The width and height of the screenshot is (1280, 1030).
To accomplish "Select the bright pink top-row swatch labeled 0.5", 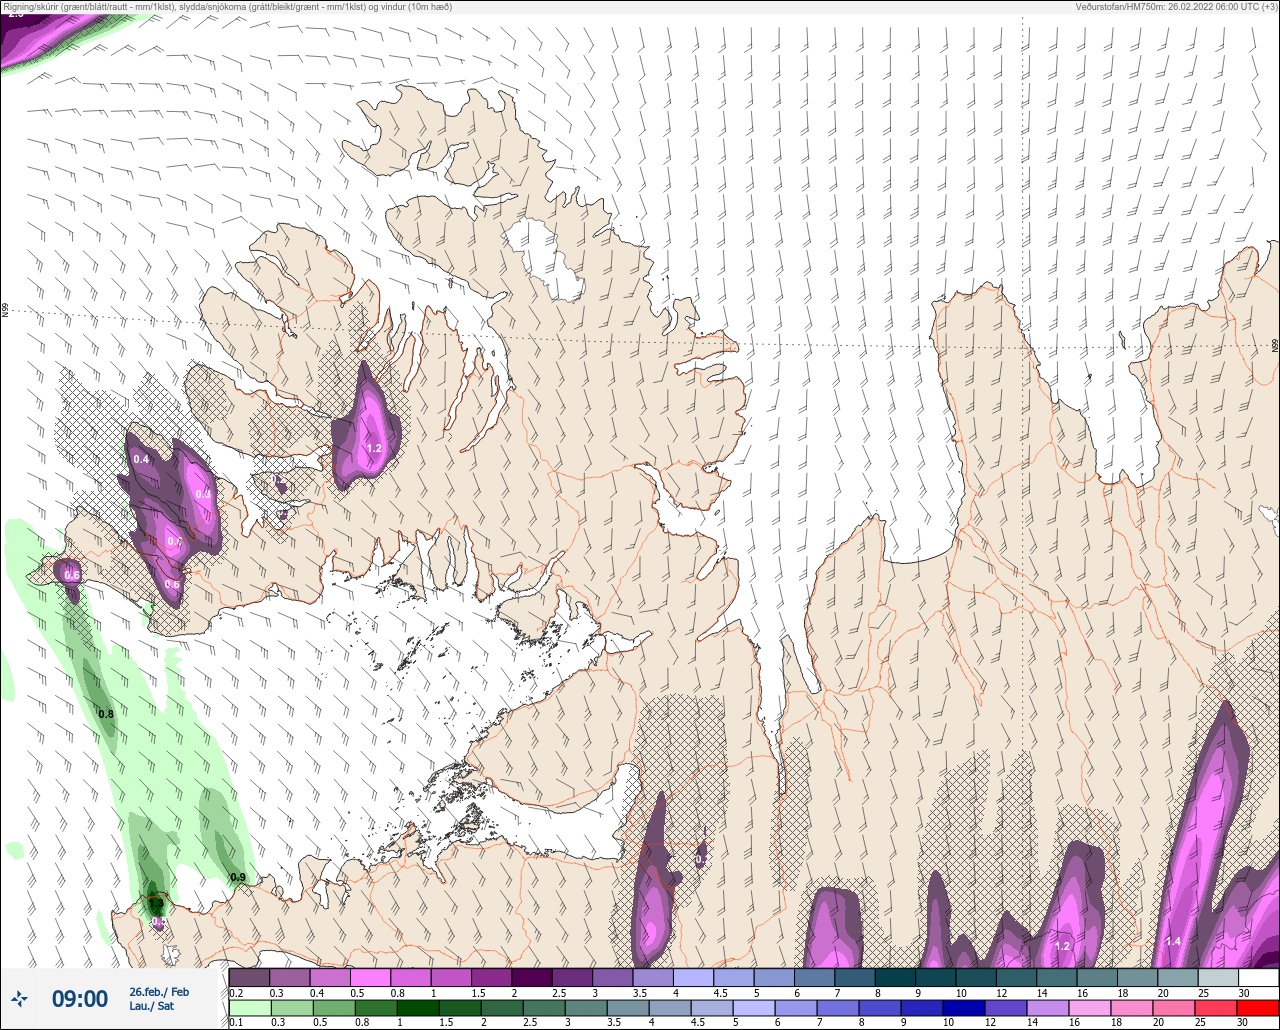I will 370,977.
